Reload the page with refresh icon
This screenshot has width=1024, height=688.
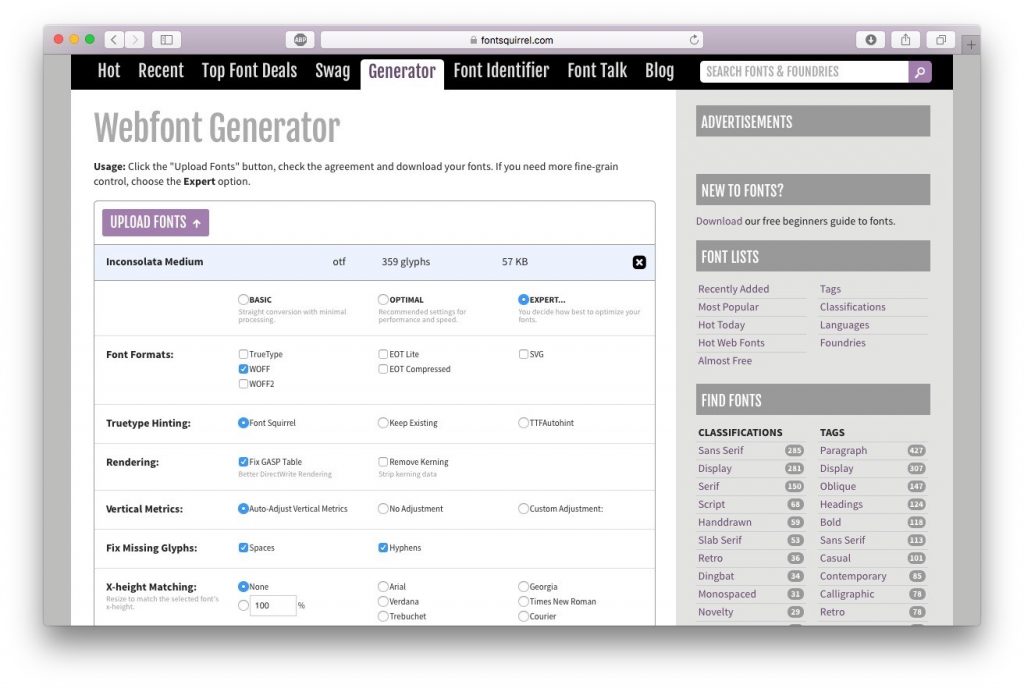tap(694, 40)
